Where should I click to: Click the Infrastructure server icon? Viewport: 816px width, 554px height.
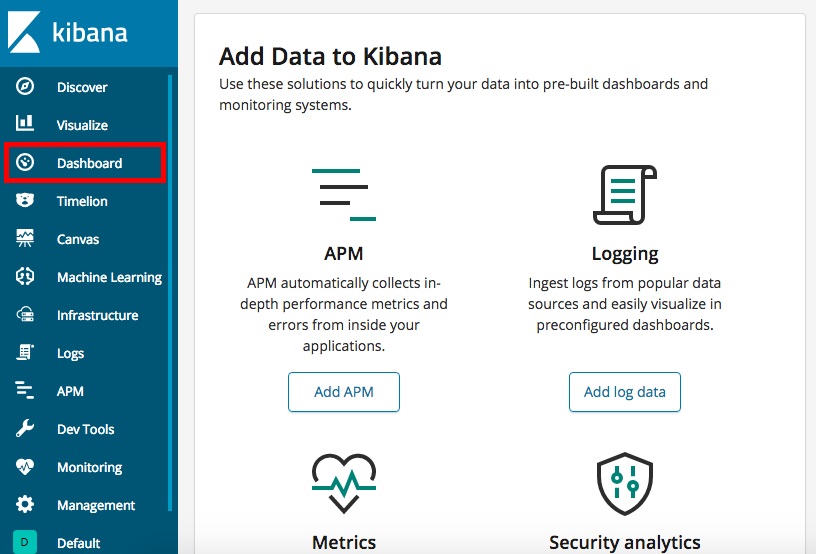coord(24,314)
